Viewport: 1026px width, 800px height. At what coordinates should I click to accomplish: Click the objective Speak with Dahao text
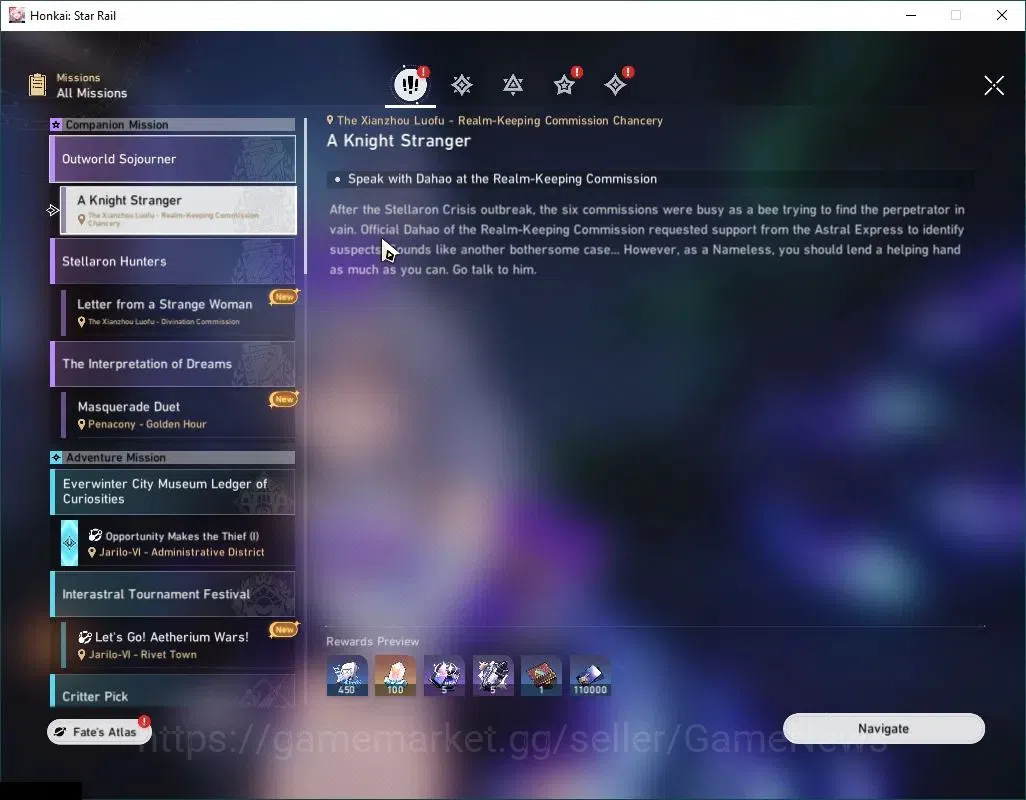click(503, 179)
